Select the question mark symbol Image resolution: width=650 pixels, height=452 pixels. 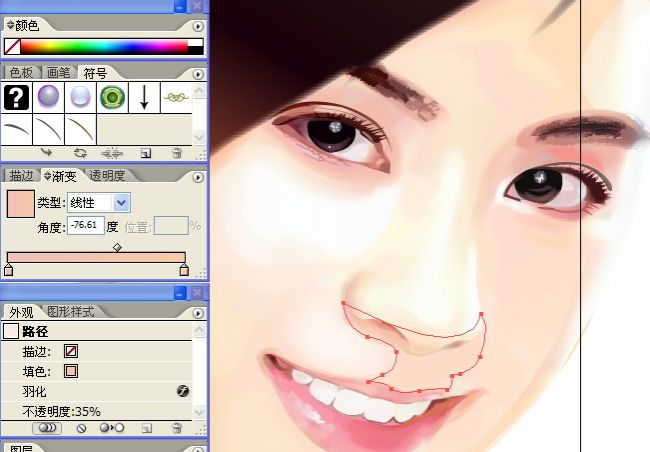coord(16,97)
